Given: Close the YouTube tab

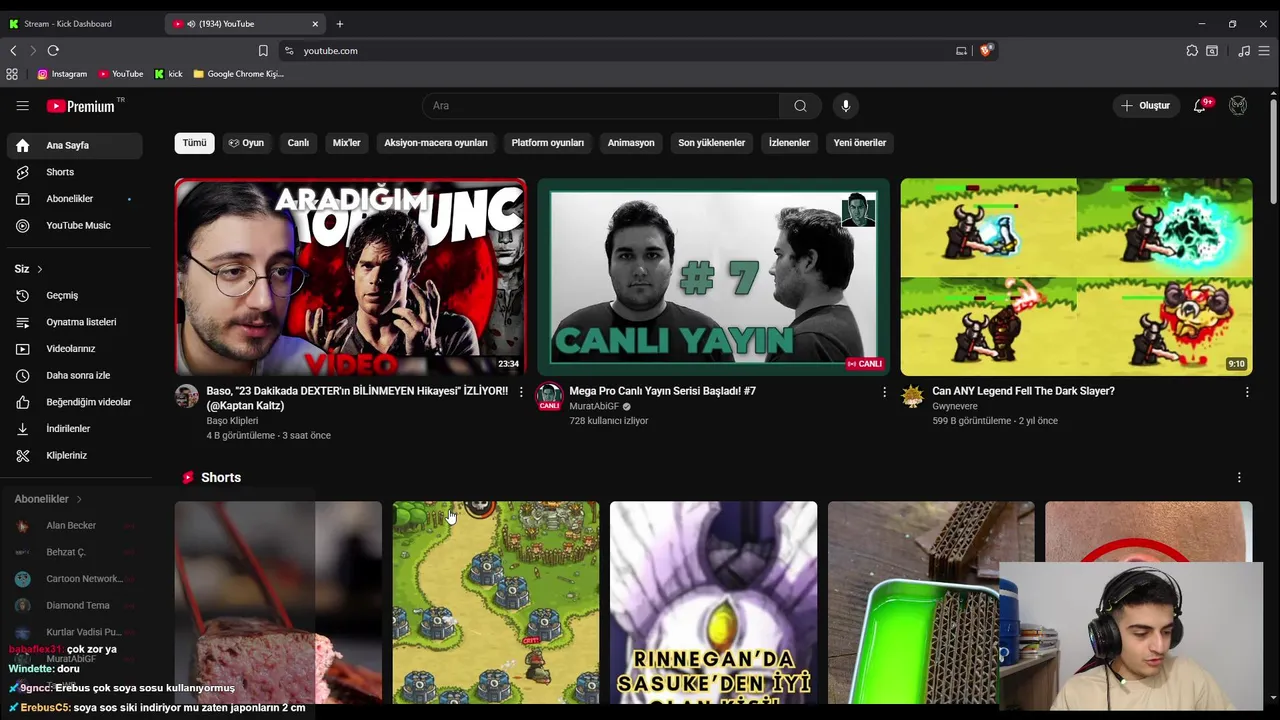Looking at the screenshot, I should tap(315, 24).
